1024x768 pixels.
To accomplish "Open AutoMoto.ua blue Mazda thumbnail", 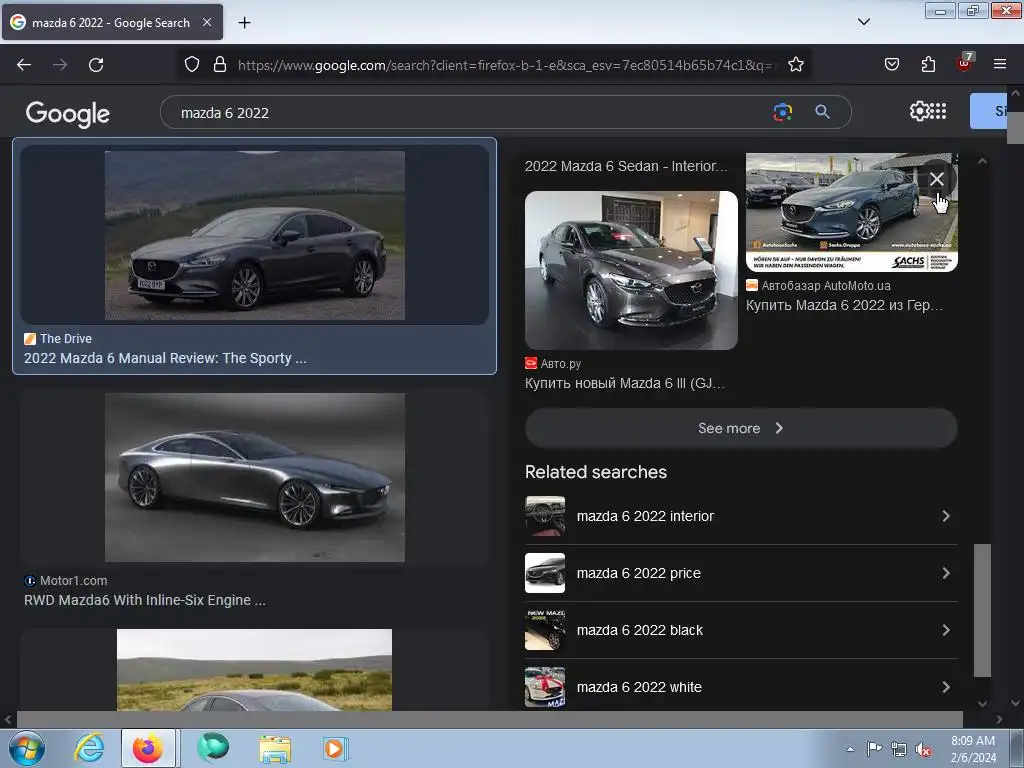I will pos(852,212).
